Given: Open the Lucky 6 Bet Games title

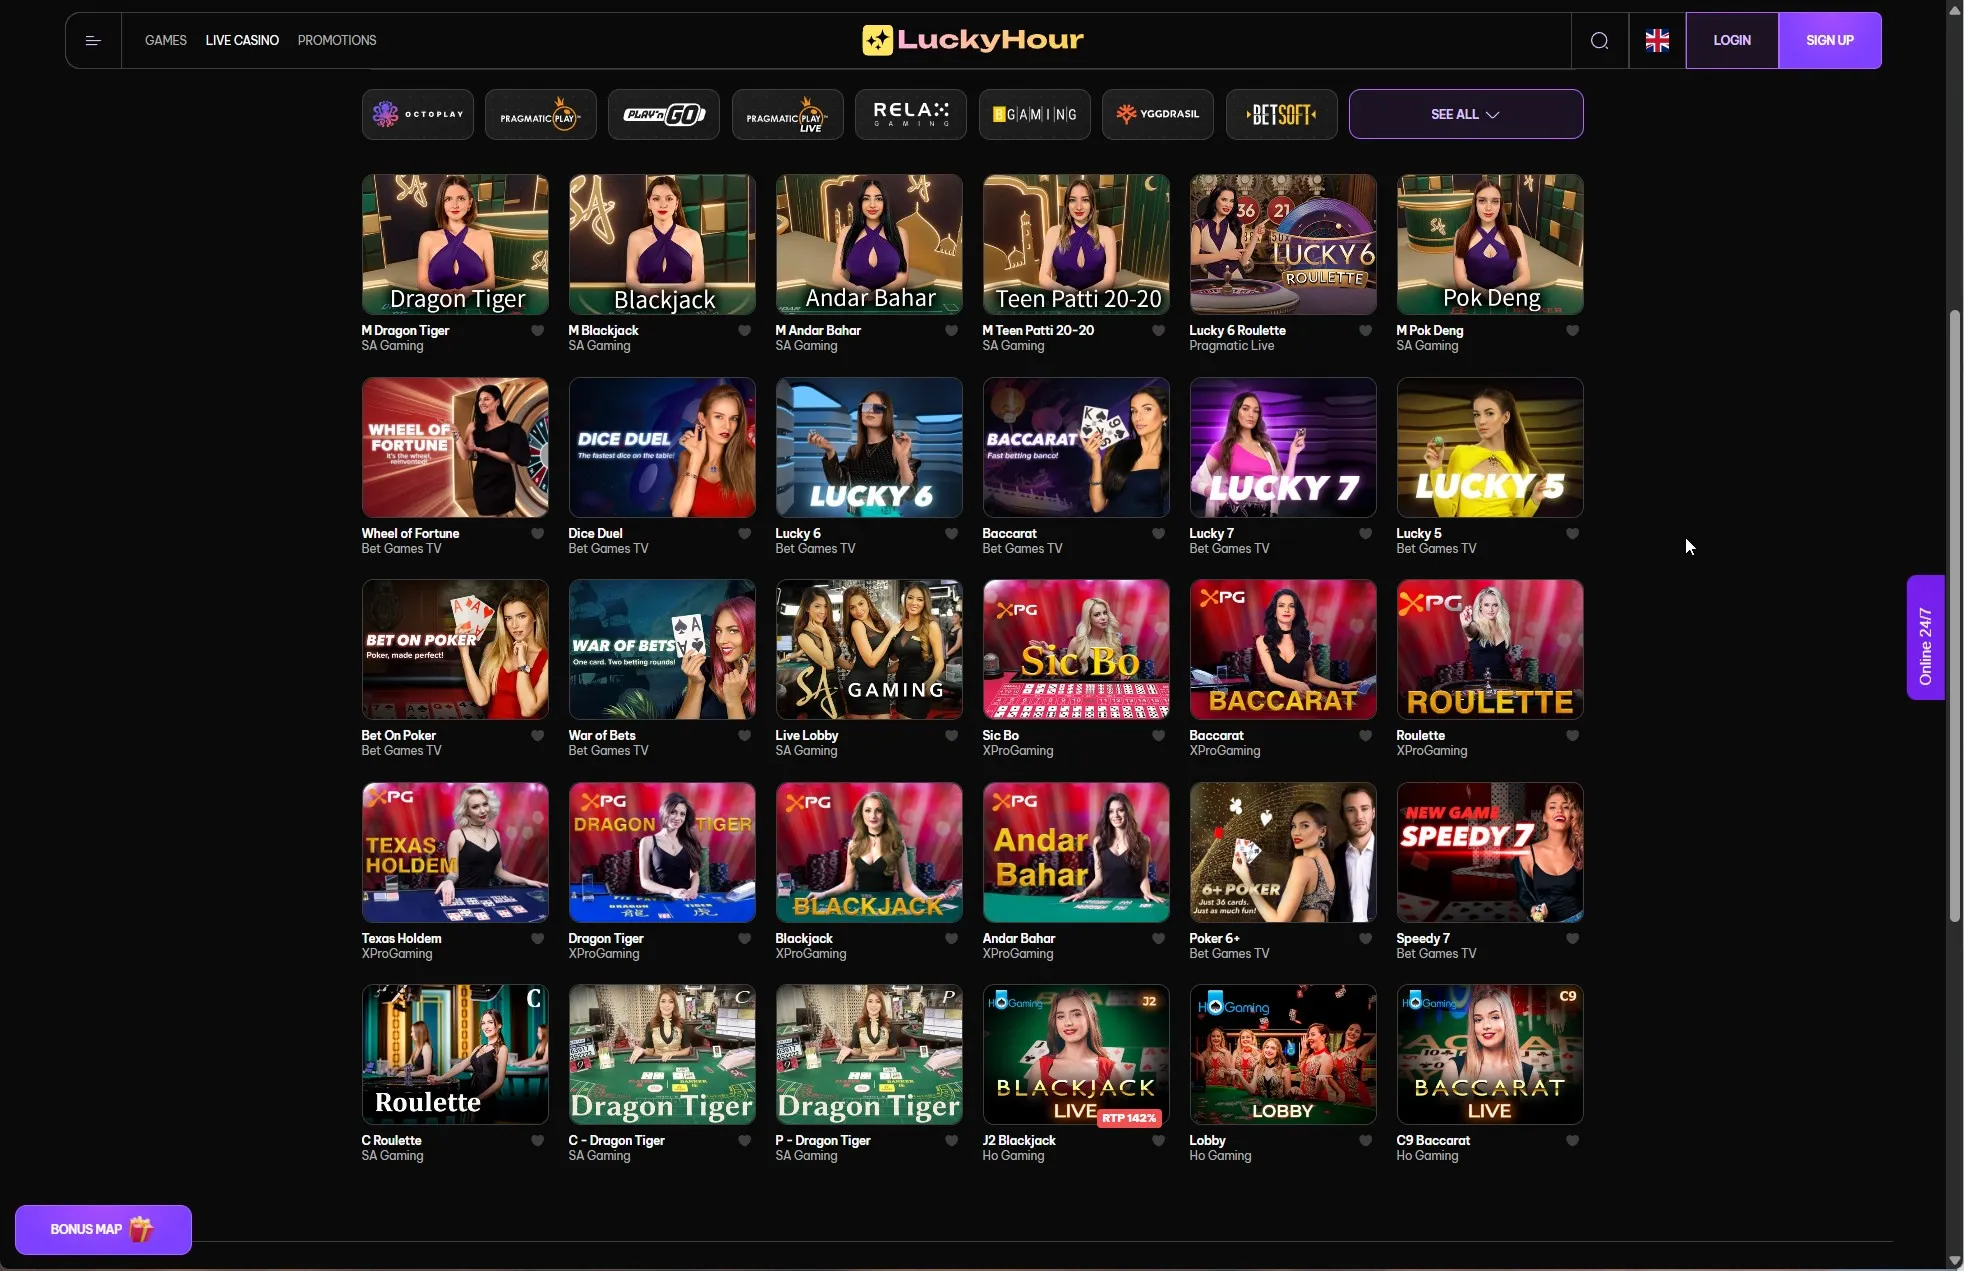Looking at the screenshot, I should coord(798,534).
